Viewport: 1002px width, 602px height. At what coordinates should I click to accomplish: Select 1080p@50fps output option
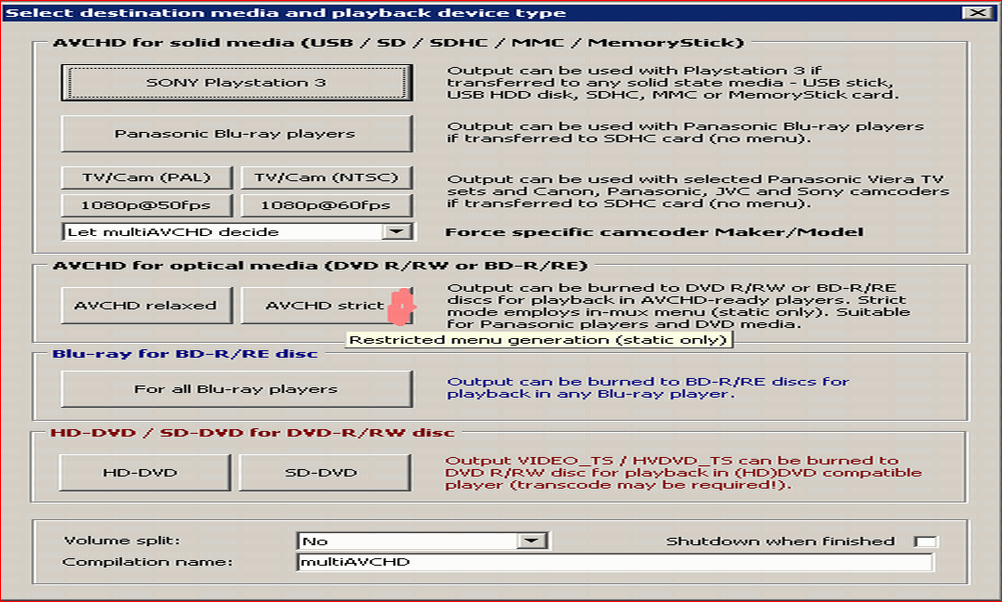[x=146, y=205]
